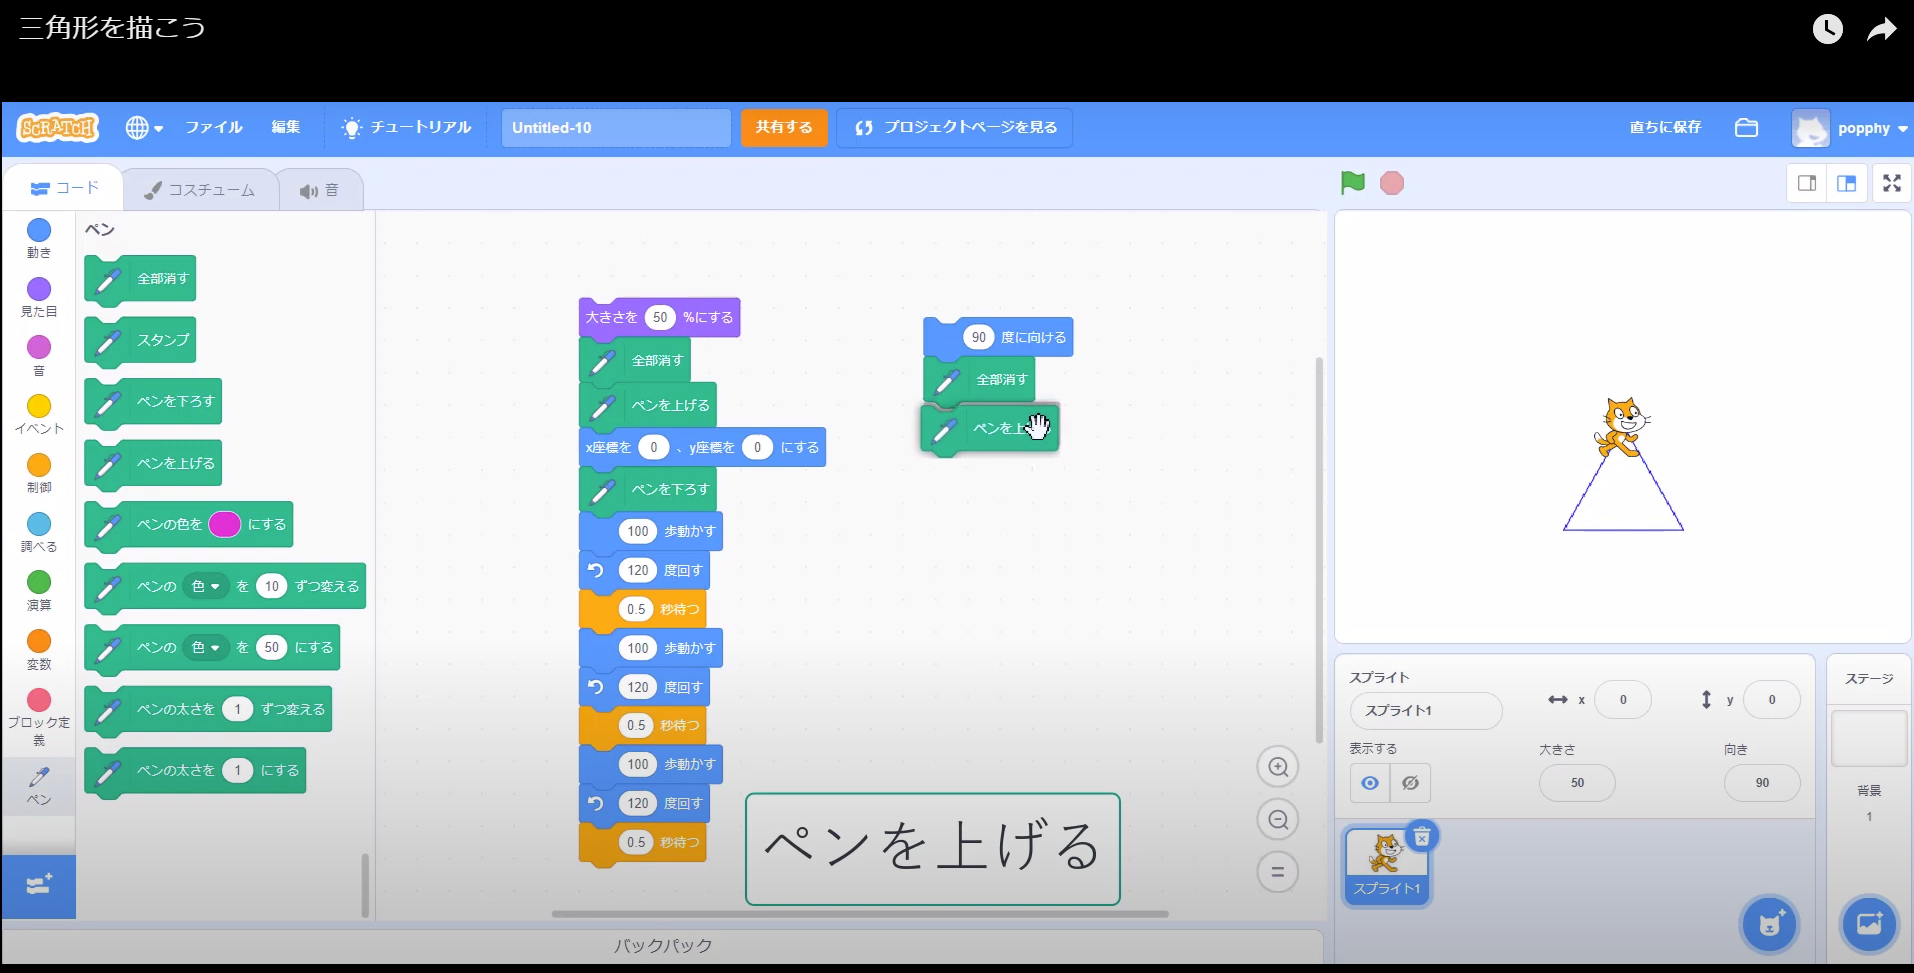This screenshot has height=973, width=1914.
Task: Select the イベント (Events) category
Action: [38, 412]
